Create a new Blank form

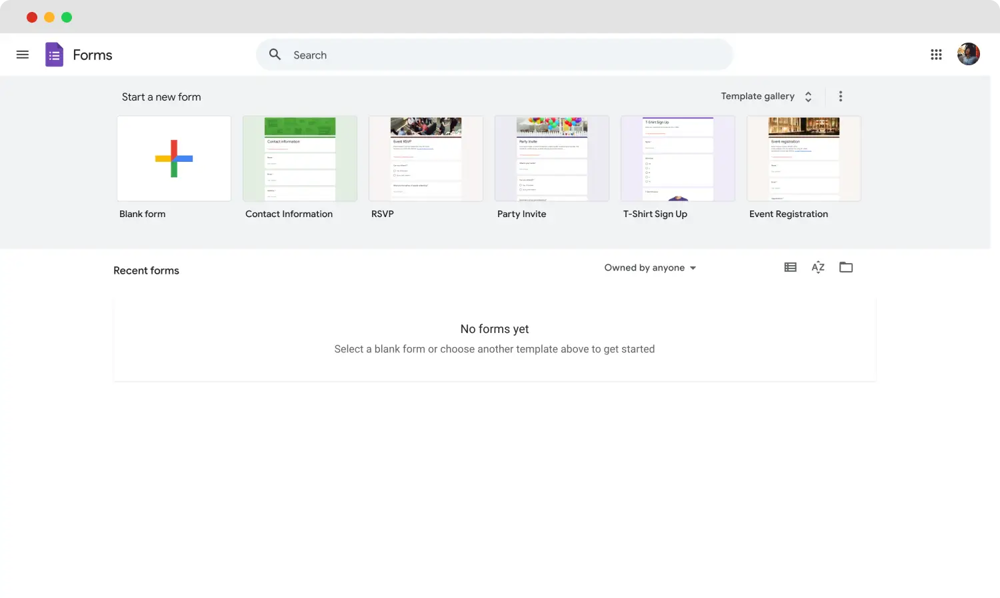point(174,159)
